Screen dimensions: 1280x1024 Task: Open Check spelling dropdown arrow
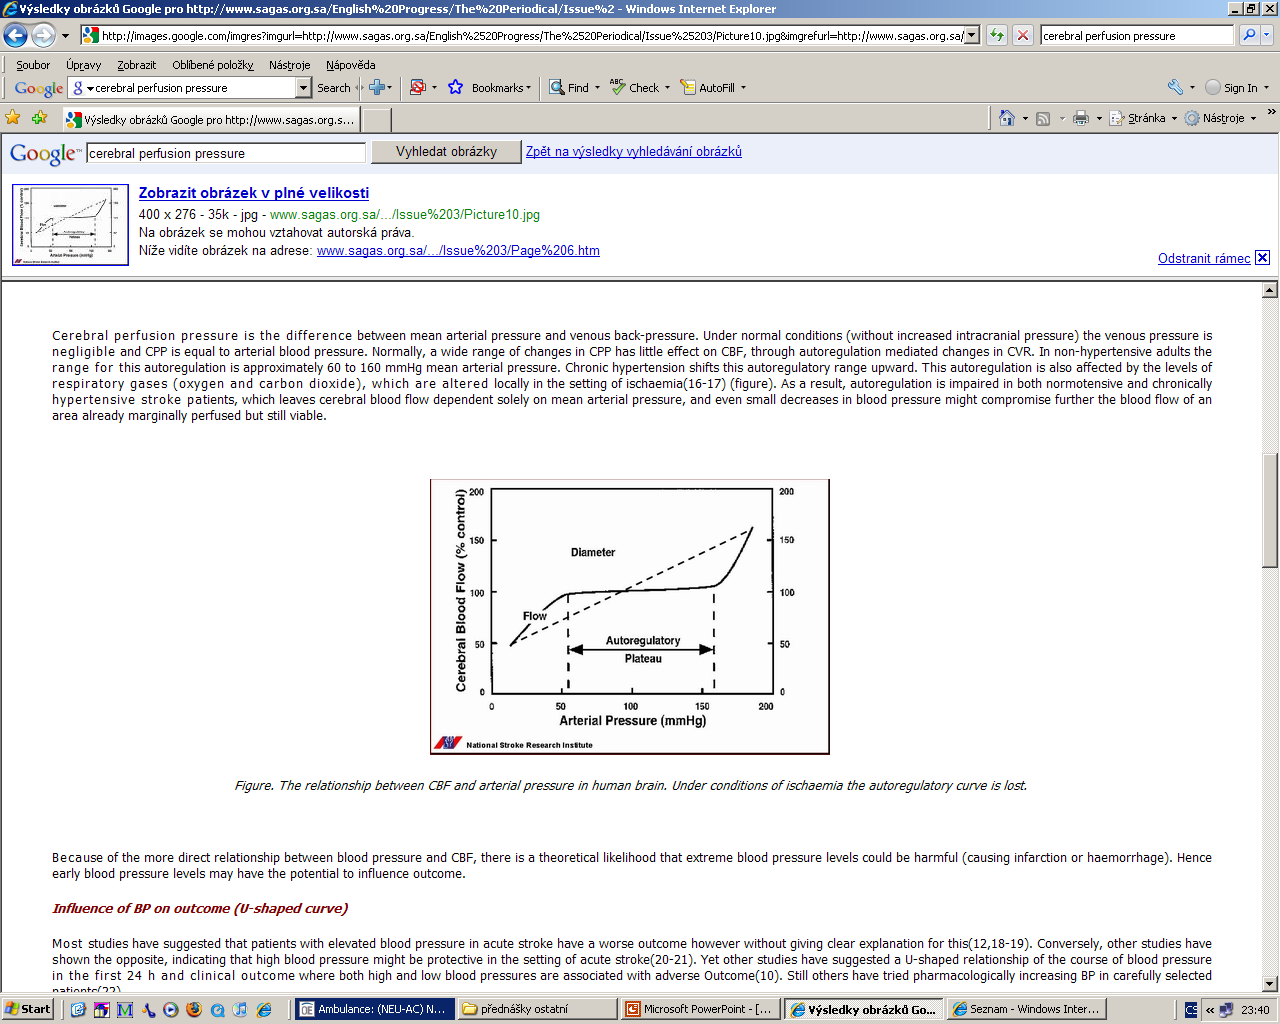click(667, 88)
